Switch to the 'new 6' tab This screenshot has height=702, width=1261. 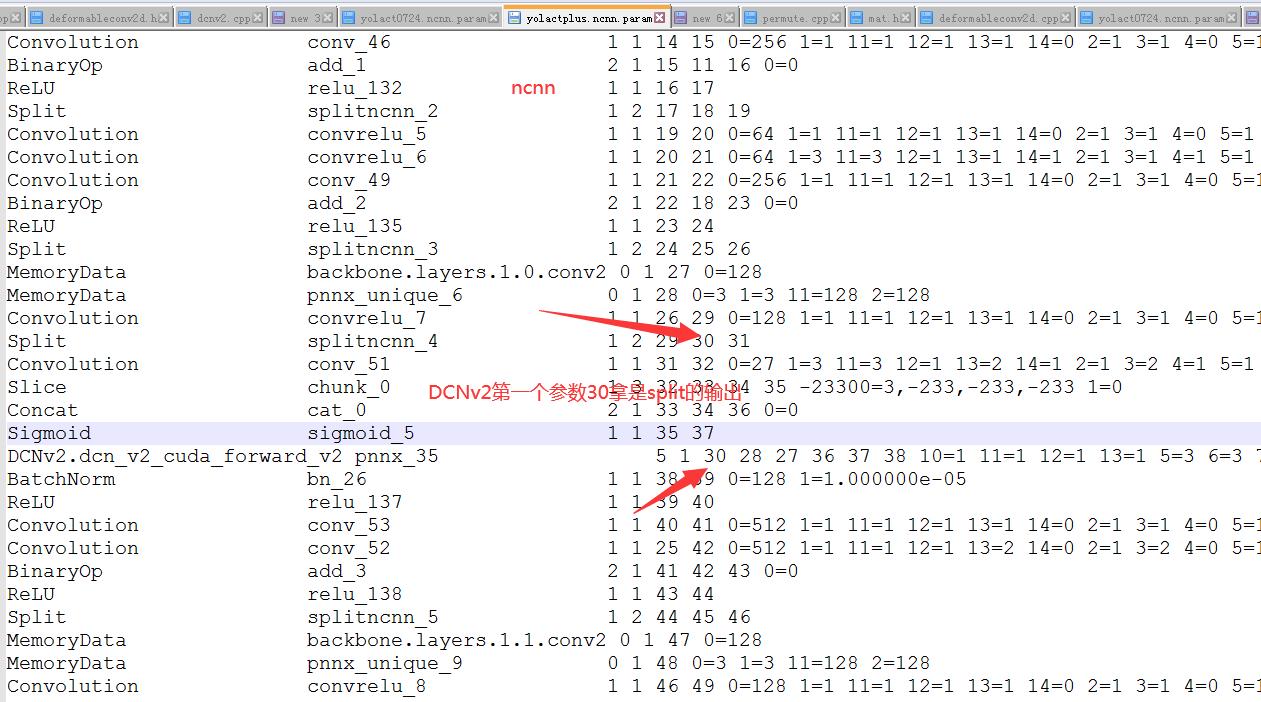click(x=705, y=18)
